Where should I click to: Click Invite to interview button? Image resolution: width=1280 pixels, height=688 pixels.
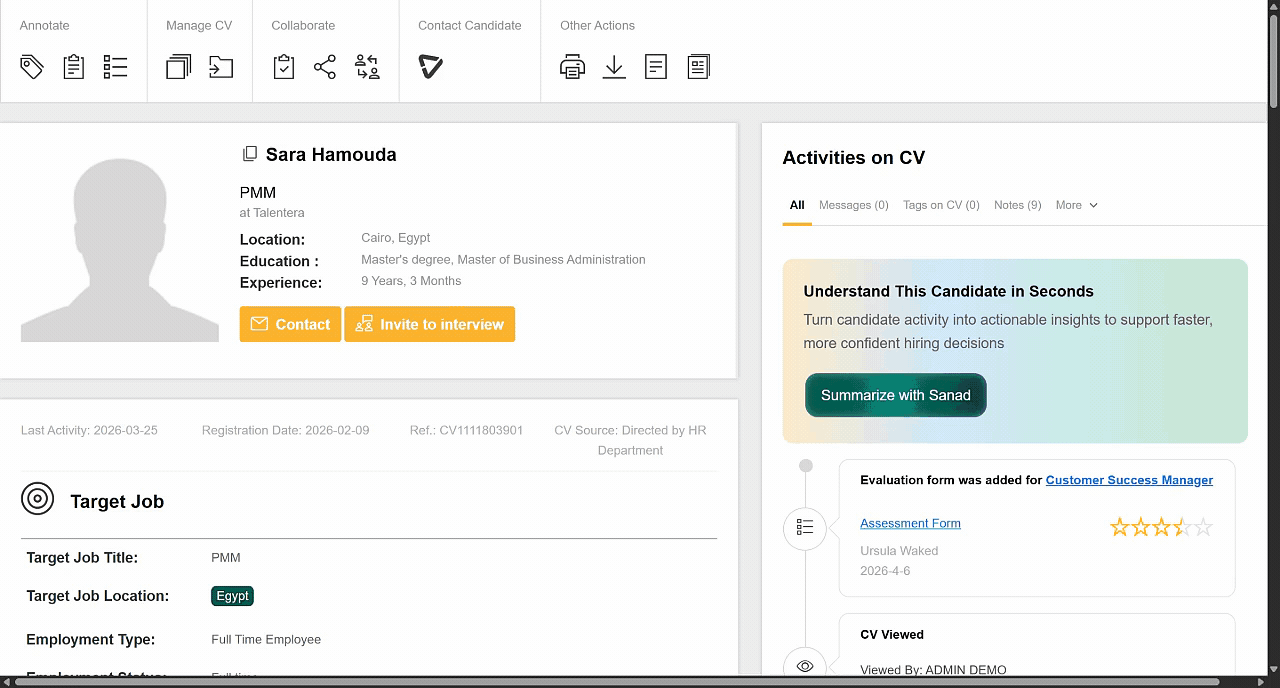tap(429, 324)
